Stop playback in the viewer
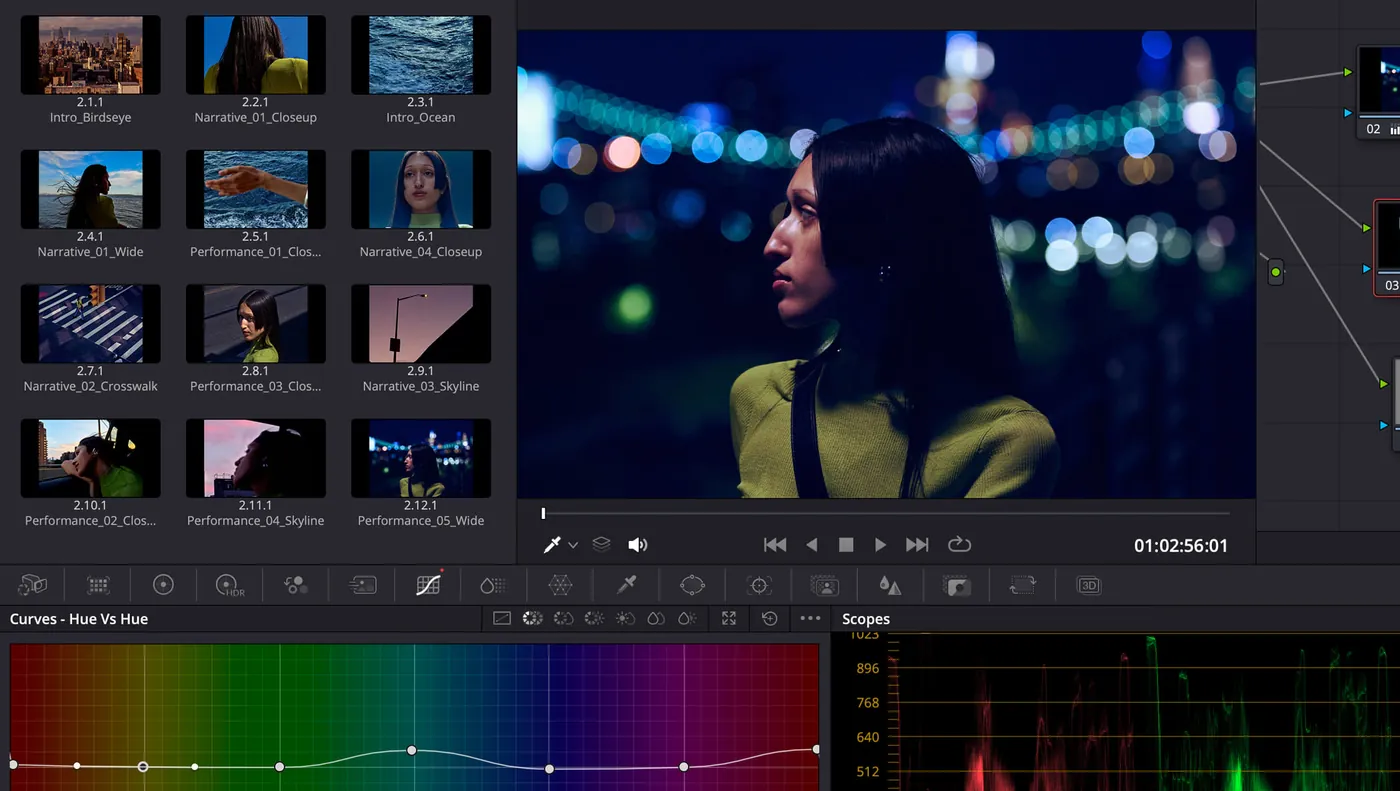This screenshot has height=791, width=1400. [846, 545]
